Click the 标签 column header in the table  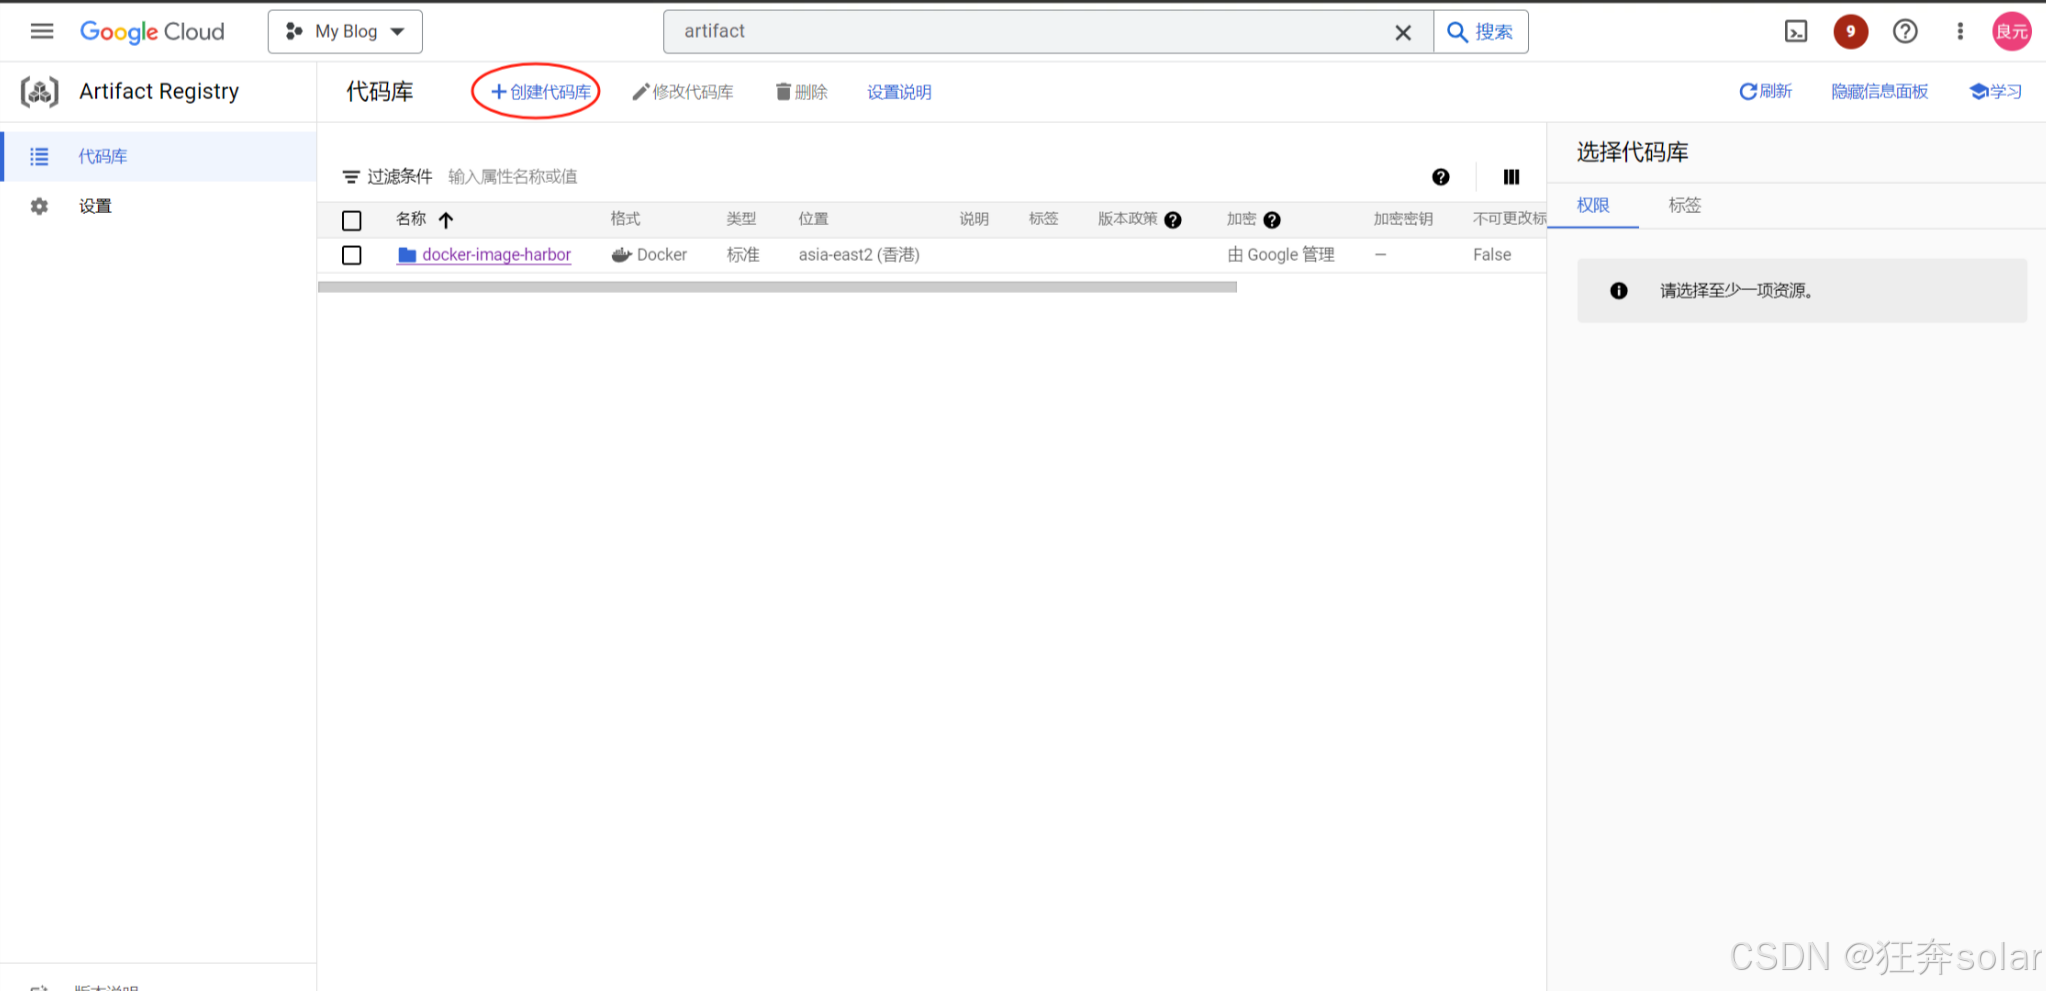click(x=1043, y=219)
